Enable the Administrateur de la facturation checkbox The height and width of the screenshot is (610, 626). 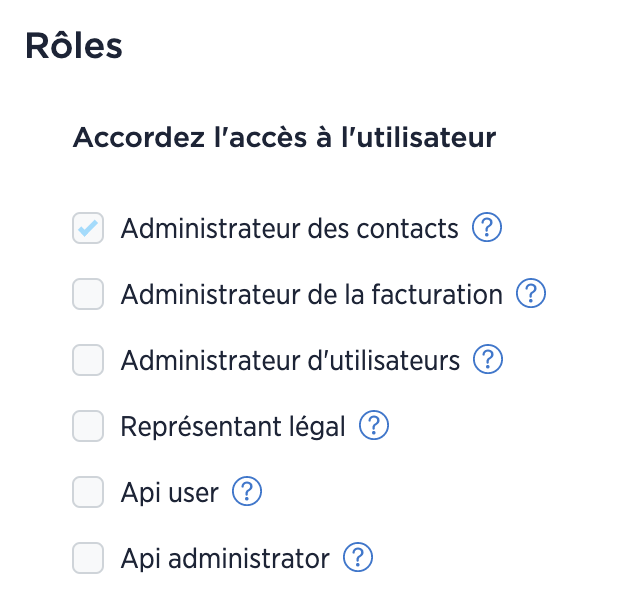coord(88,294)
